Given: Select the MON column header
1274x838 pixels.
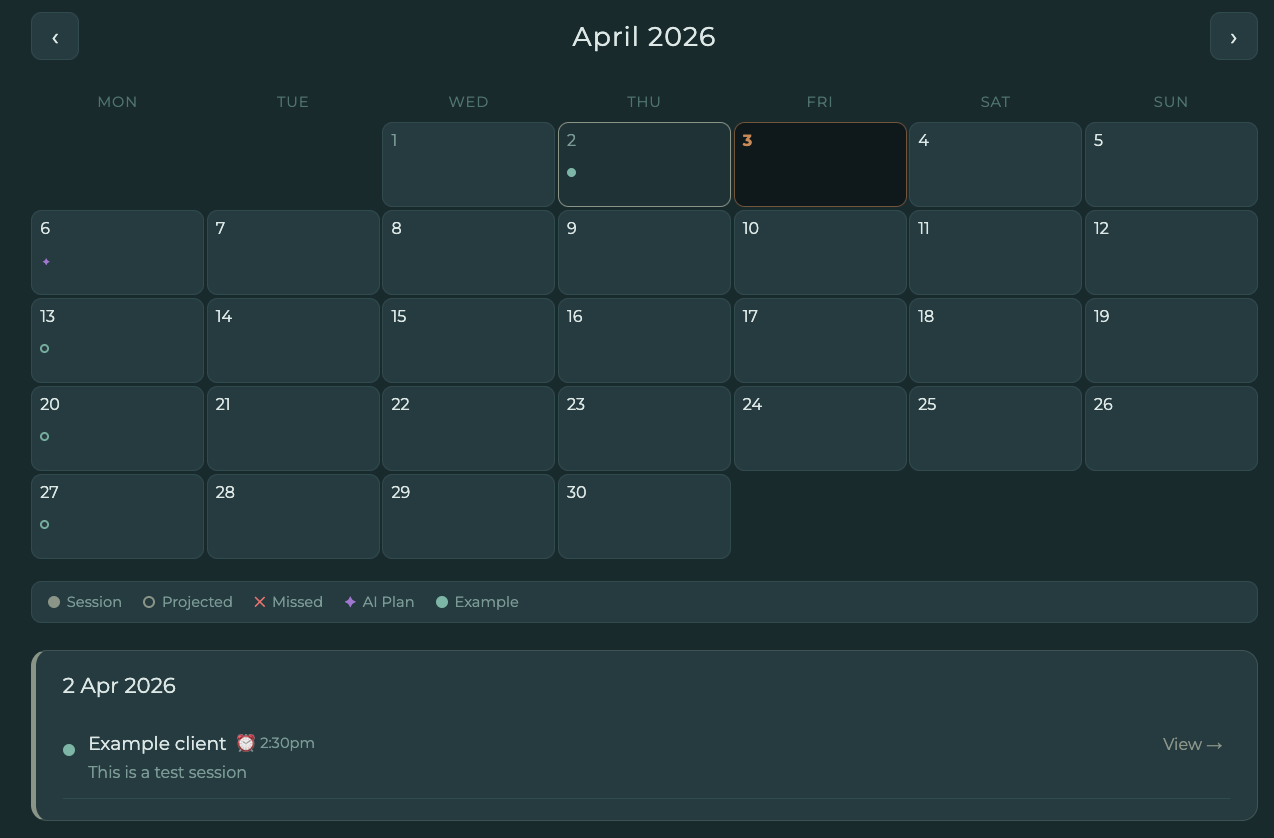Looking at the screenshot, I should [117, 102].
